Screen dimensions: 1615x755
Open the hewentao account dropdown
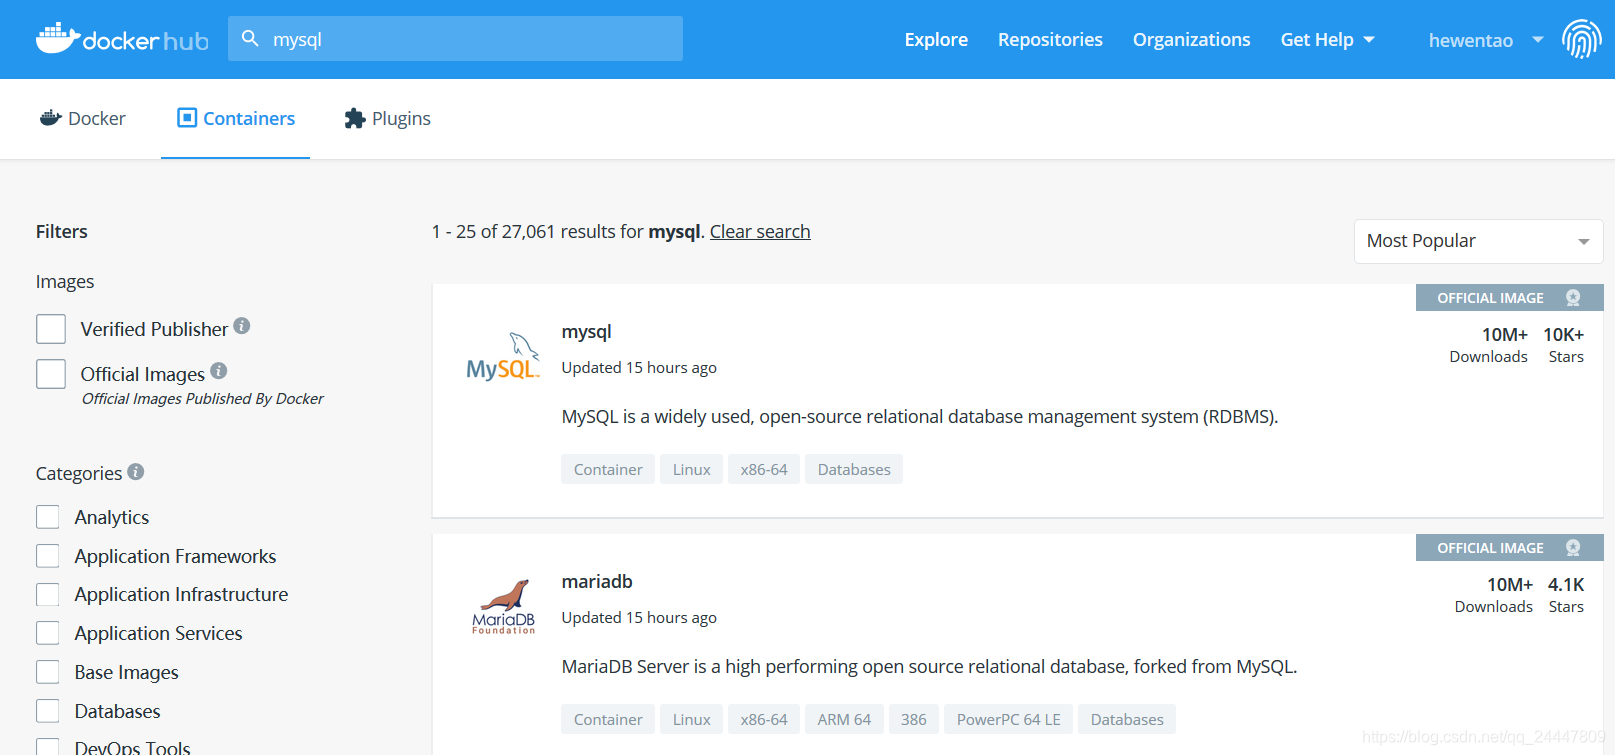coord(1485,40)
